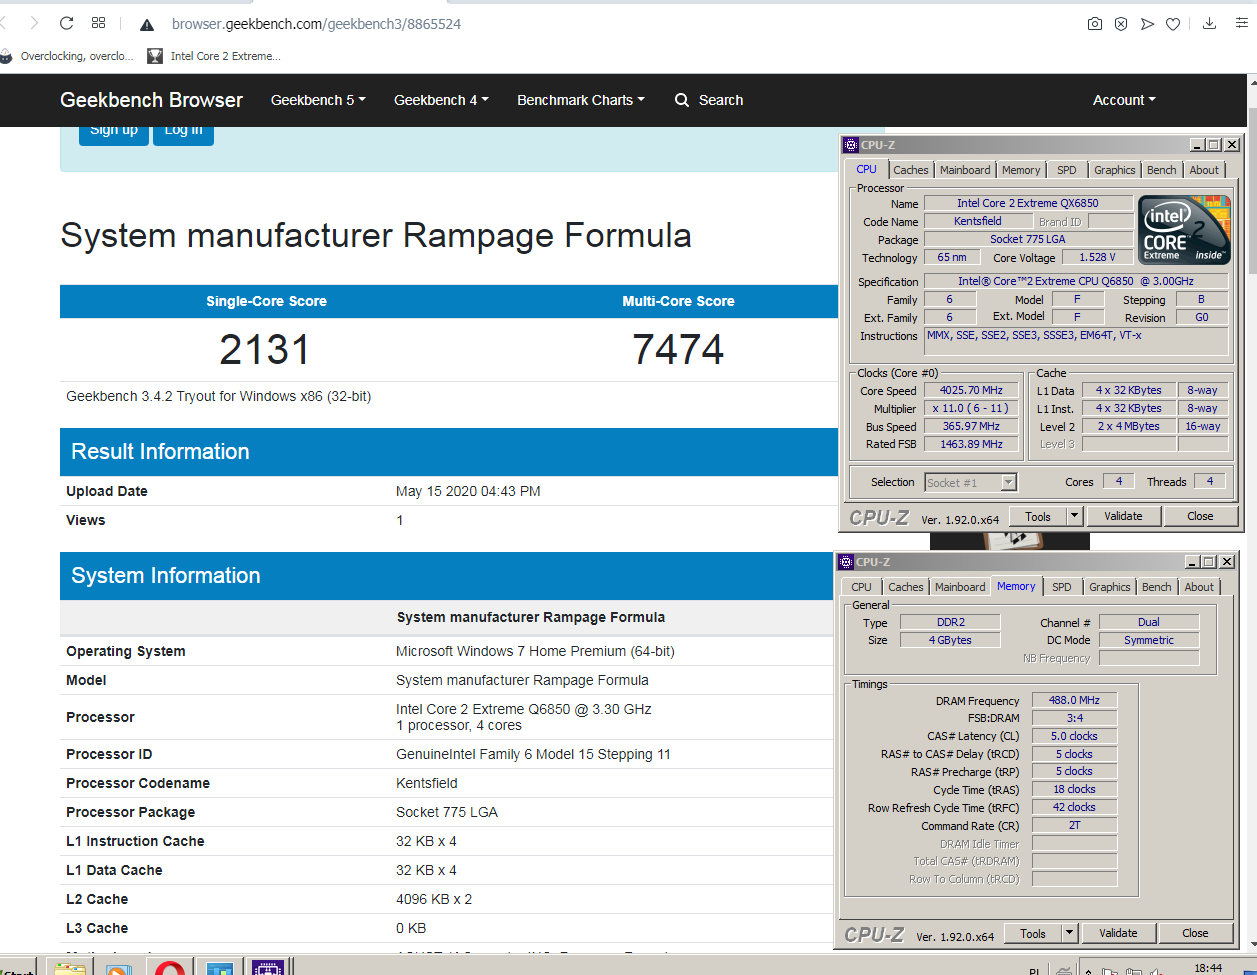Click Tools in the memory CPU-Z window
This screenshot has width=1257, height=975.
click(1033, 933)
